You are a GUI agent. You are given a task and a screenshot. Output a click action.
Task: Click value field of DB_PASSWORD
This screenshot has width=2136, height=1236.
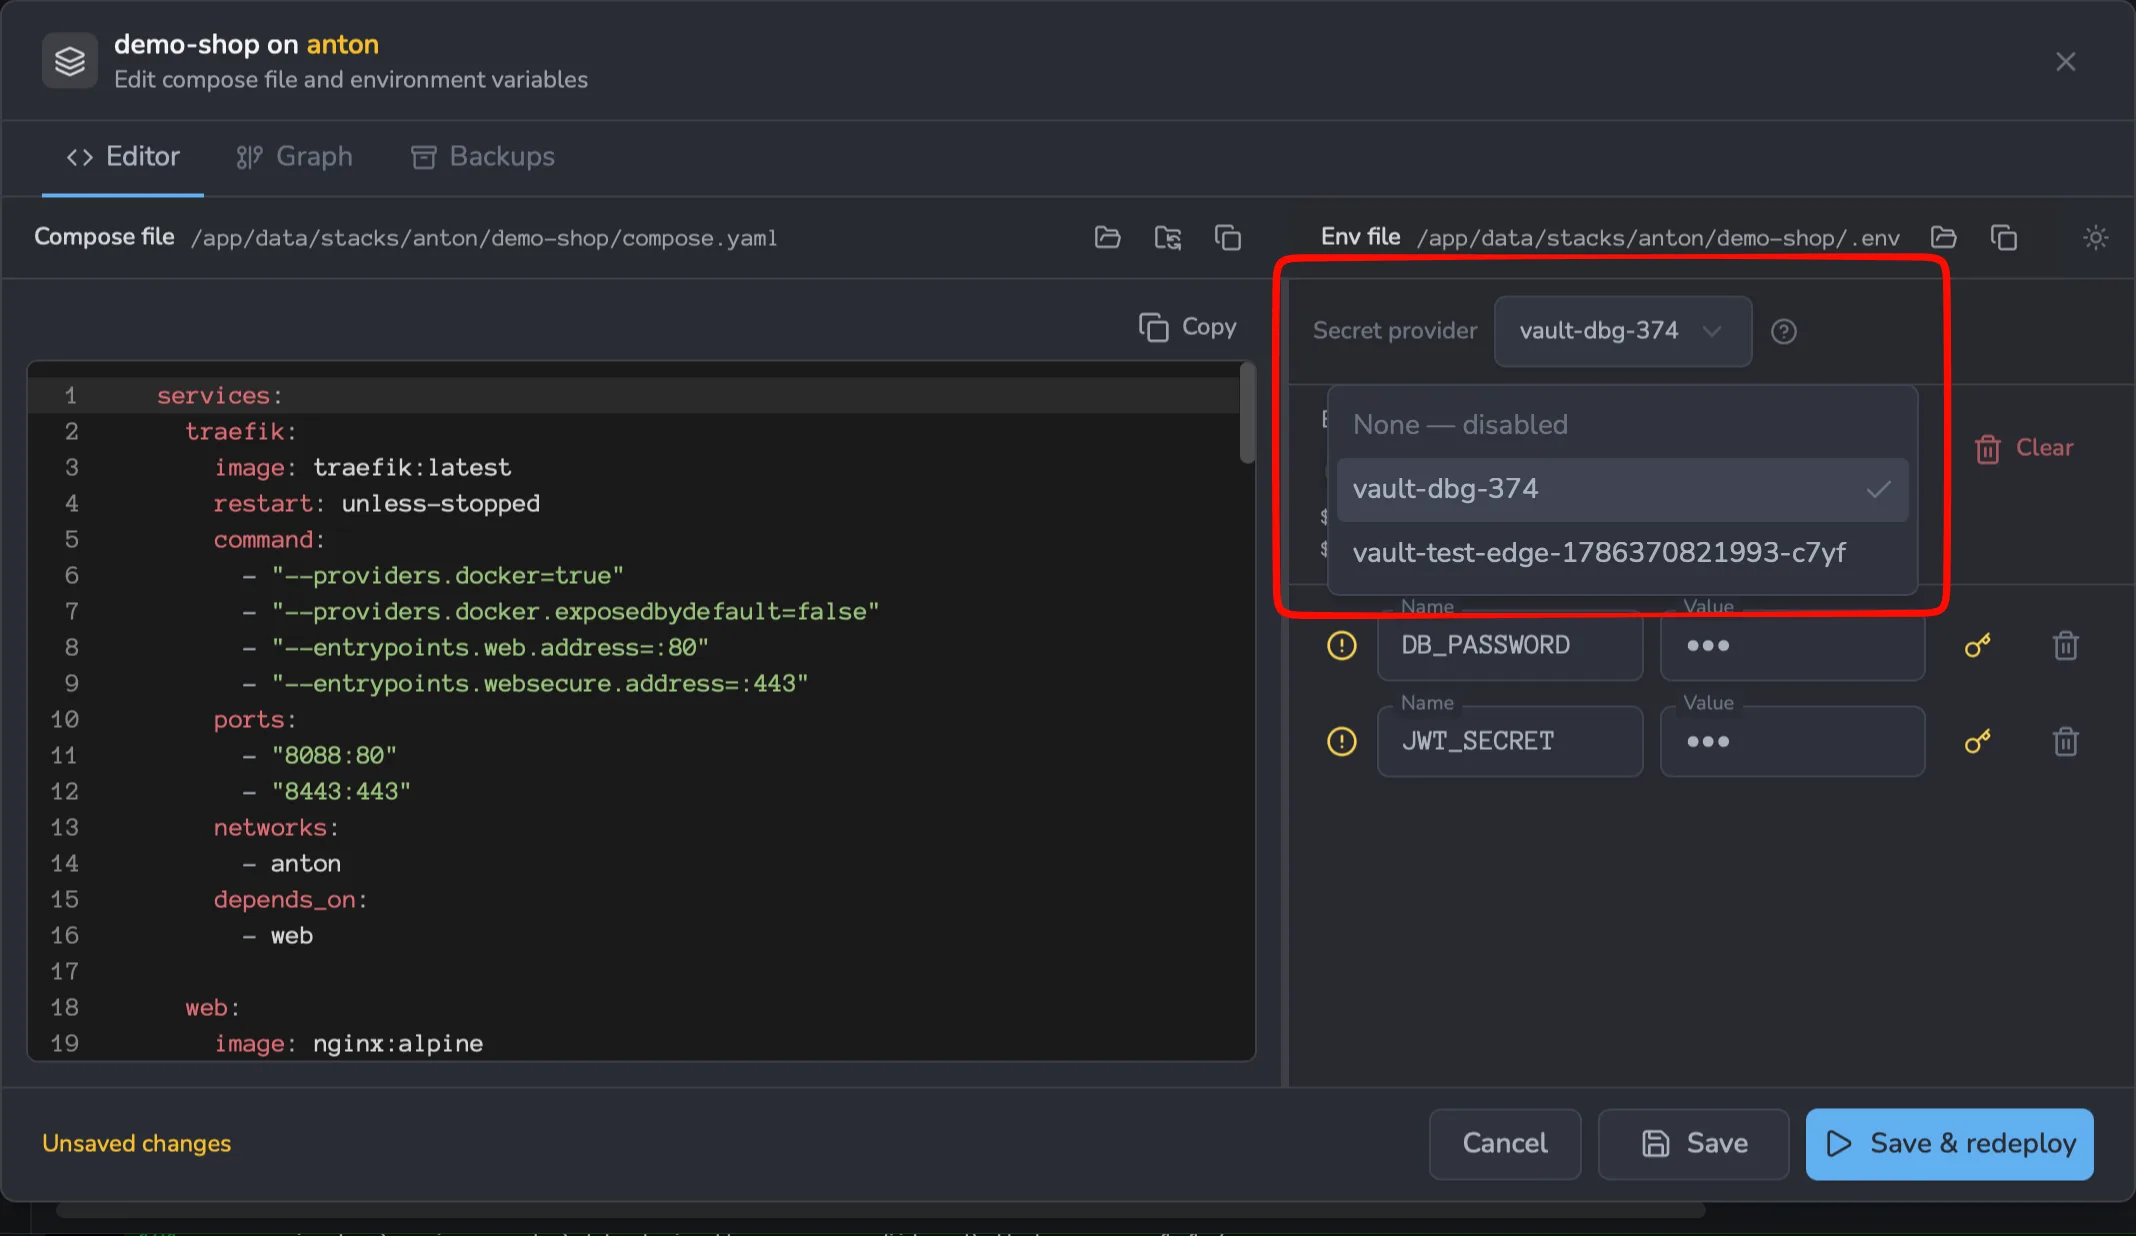click(1792, 646)
